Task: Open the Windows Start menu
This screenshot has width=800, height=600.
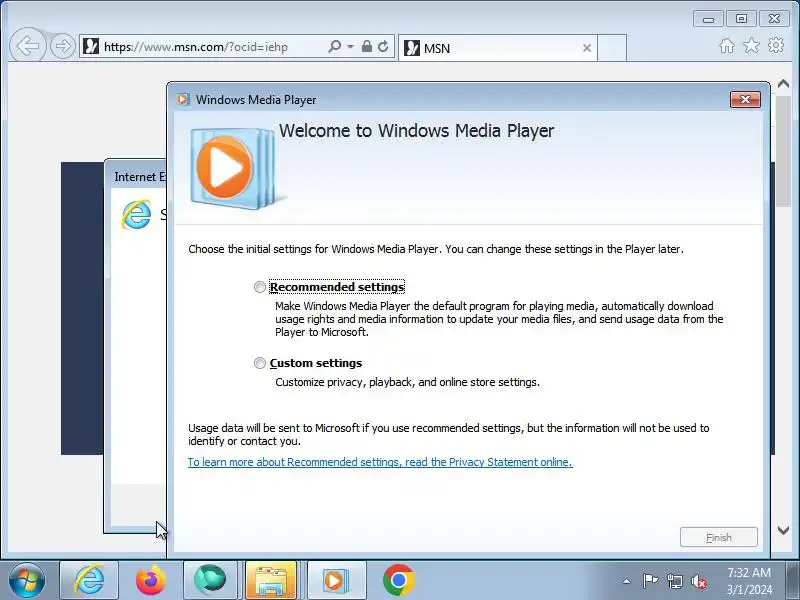Action: (26, 580)
